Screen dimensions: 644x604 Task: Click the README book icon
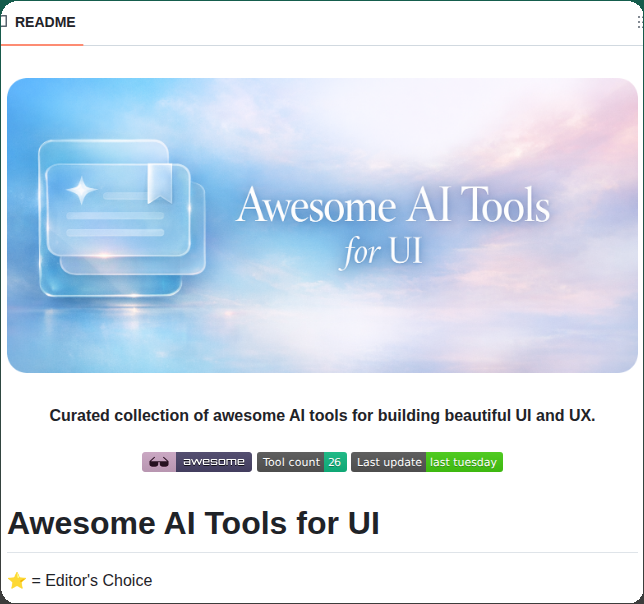coord(4,21)
